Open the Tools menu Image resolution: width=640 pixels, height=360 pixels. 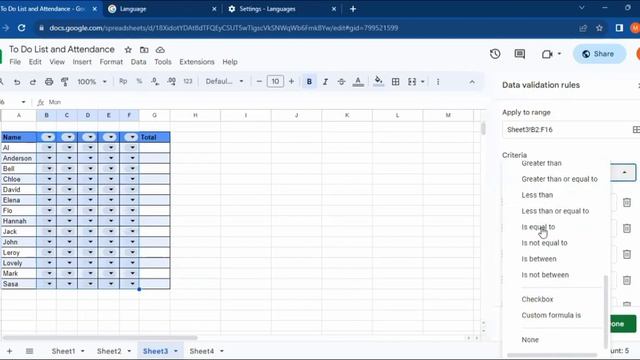163,62
